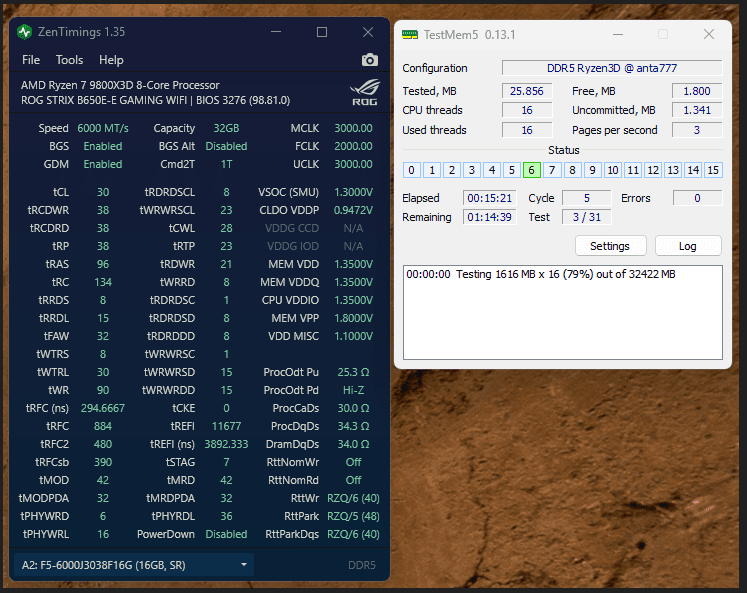Click the Errors count field
The image size is (747, 593).
(x=697, y=198)
